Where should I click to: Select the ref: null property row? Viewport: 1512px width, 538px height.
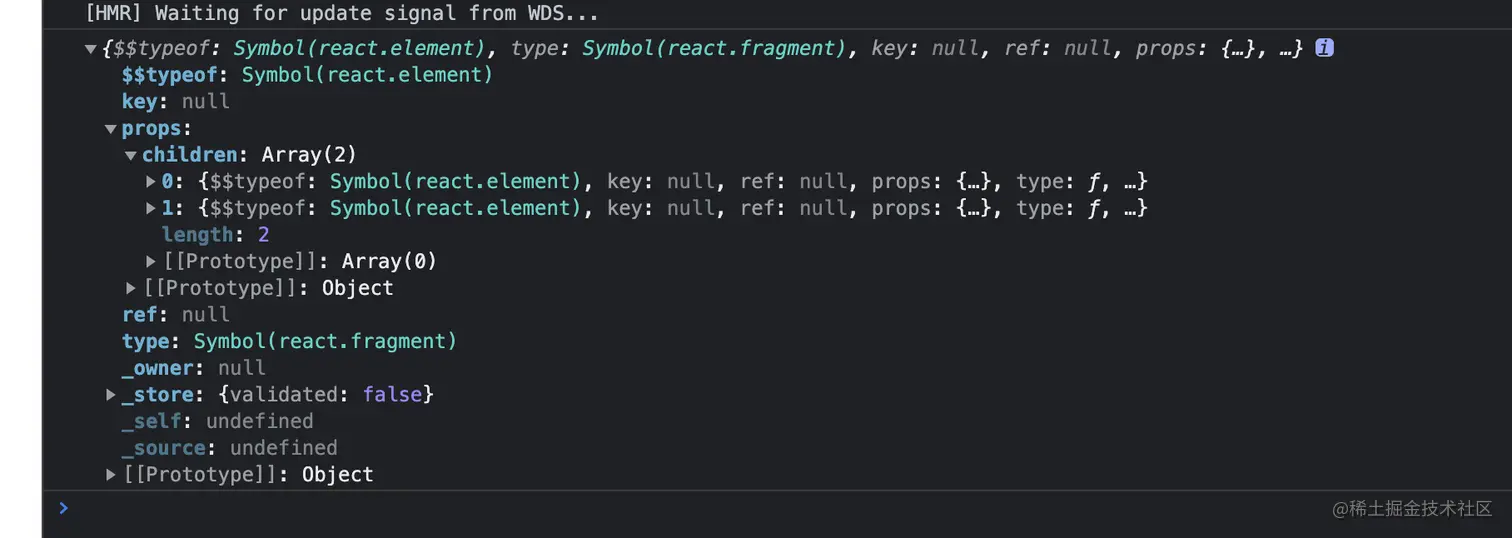[x=176, y=315]
